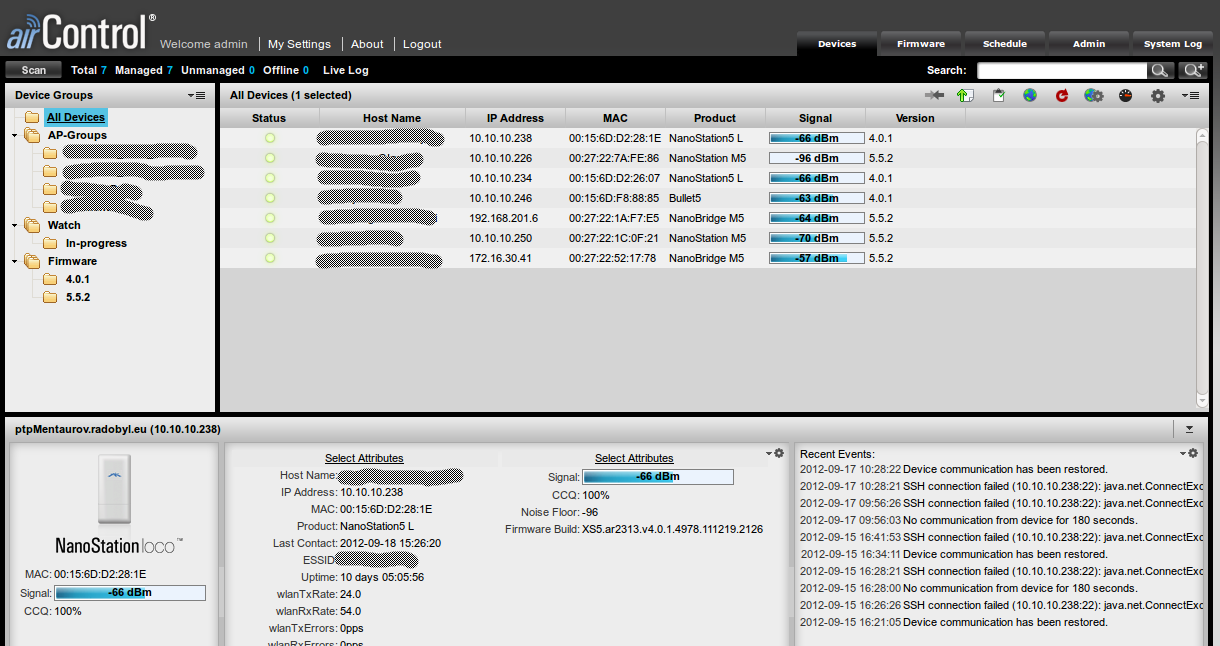Screen dimensions: 1220x646
Task: Open the Device Groups panel menu
Action: pos(196,95)
